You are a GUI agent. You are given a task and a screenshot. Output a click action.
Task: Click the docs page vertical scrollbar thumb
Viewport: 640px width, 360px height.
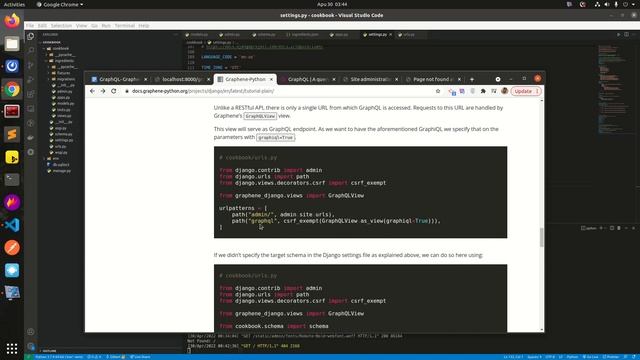(542, 237)
